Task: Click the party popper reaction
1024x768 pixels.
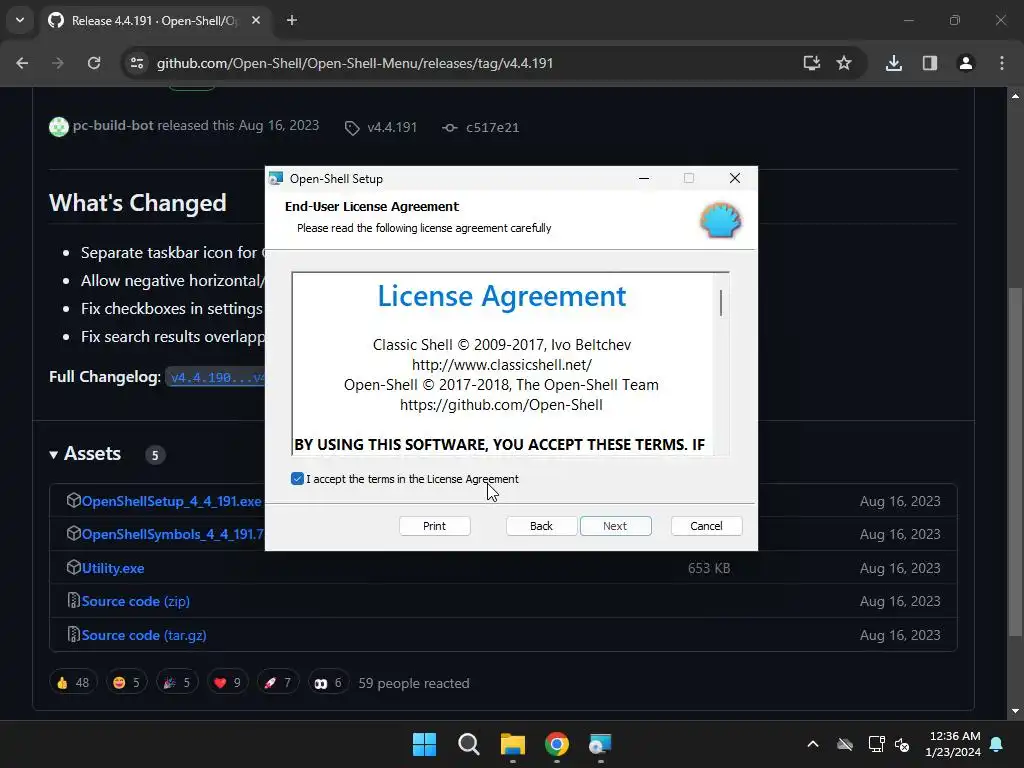Action: click(x=177, y=683)
